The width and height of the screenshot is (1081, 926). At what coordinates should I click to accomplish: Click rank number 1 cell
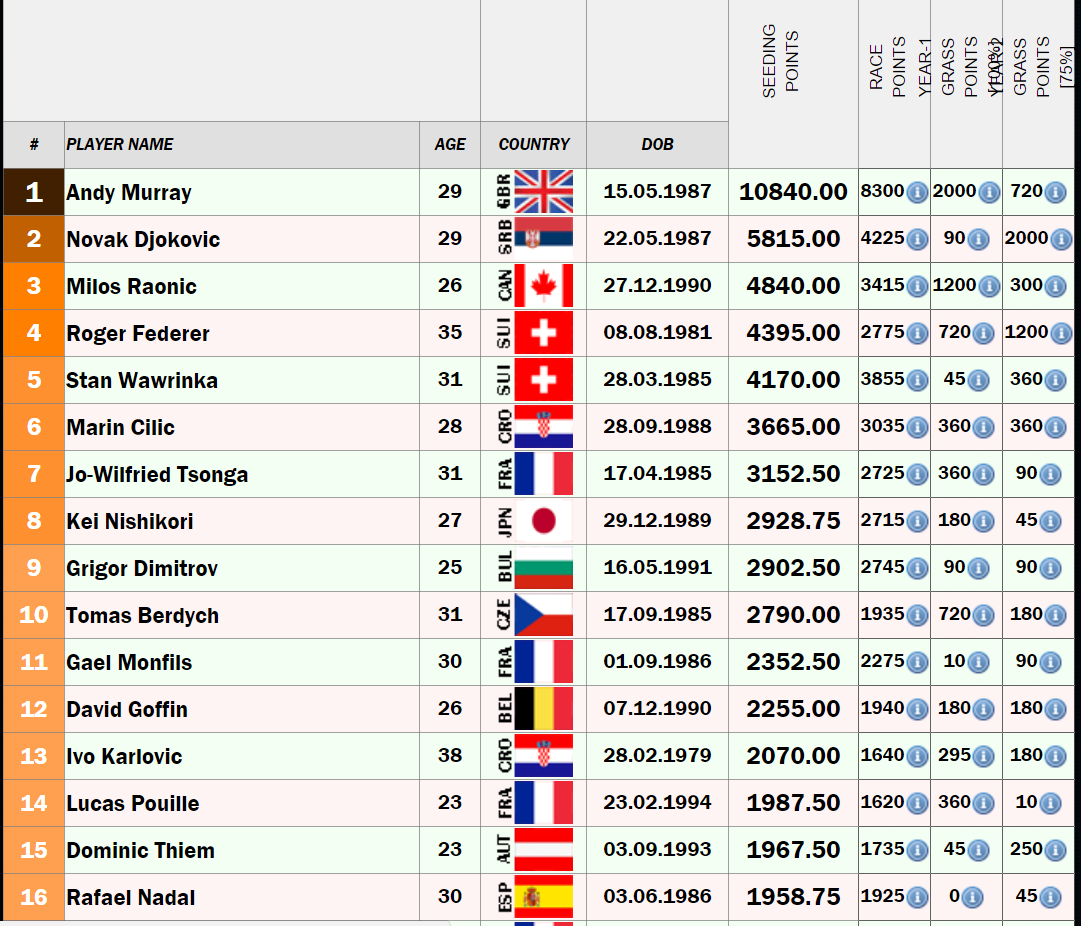[x=34, y=192]
